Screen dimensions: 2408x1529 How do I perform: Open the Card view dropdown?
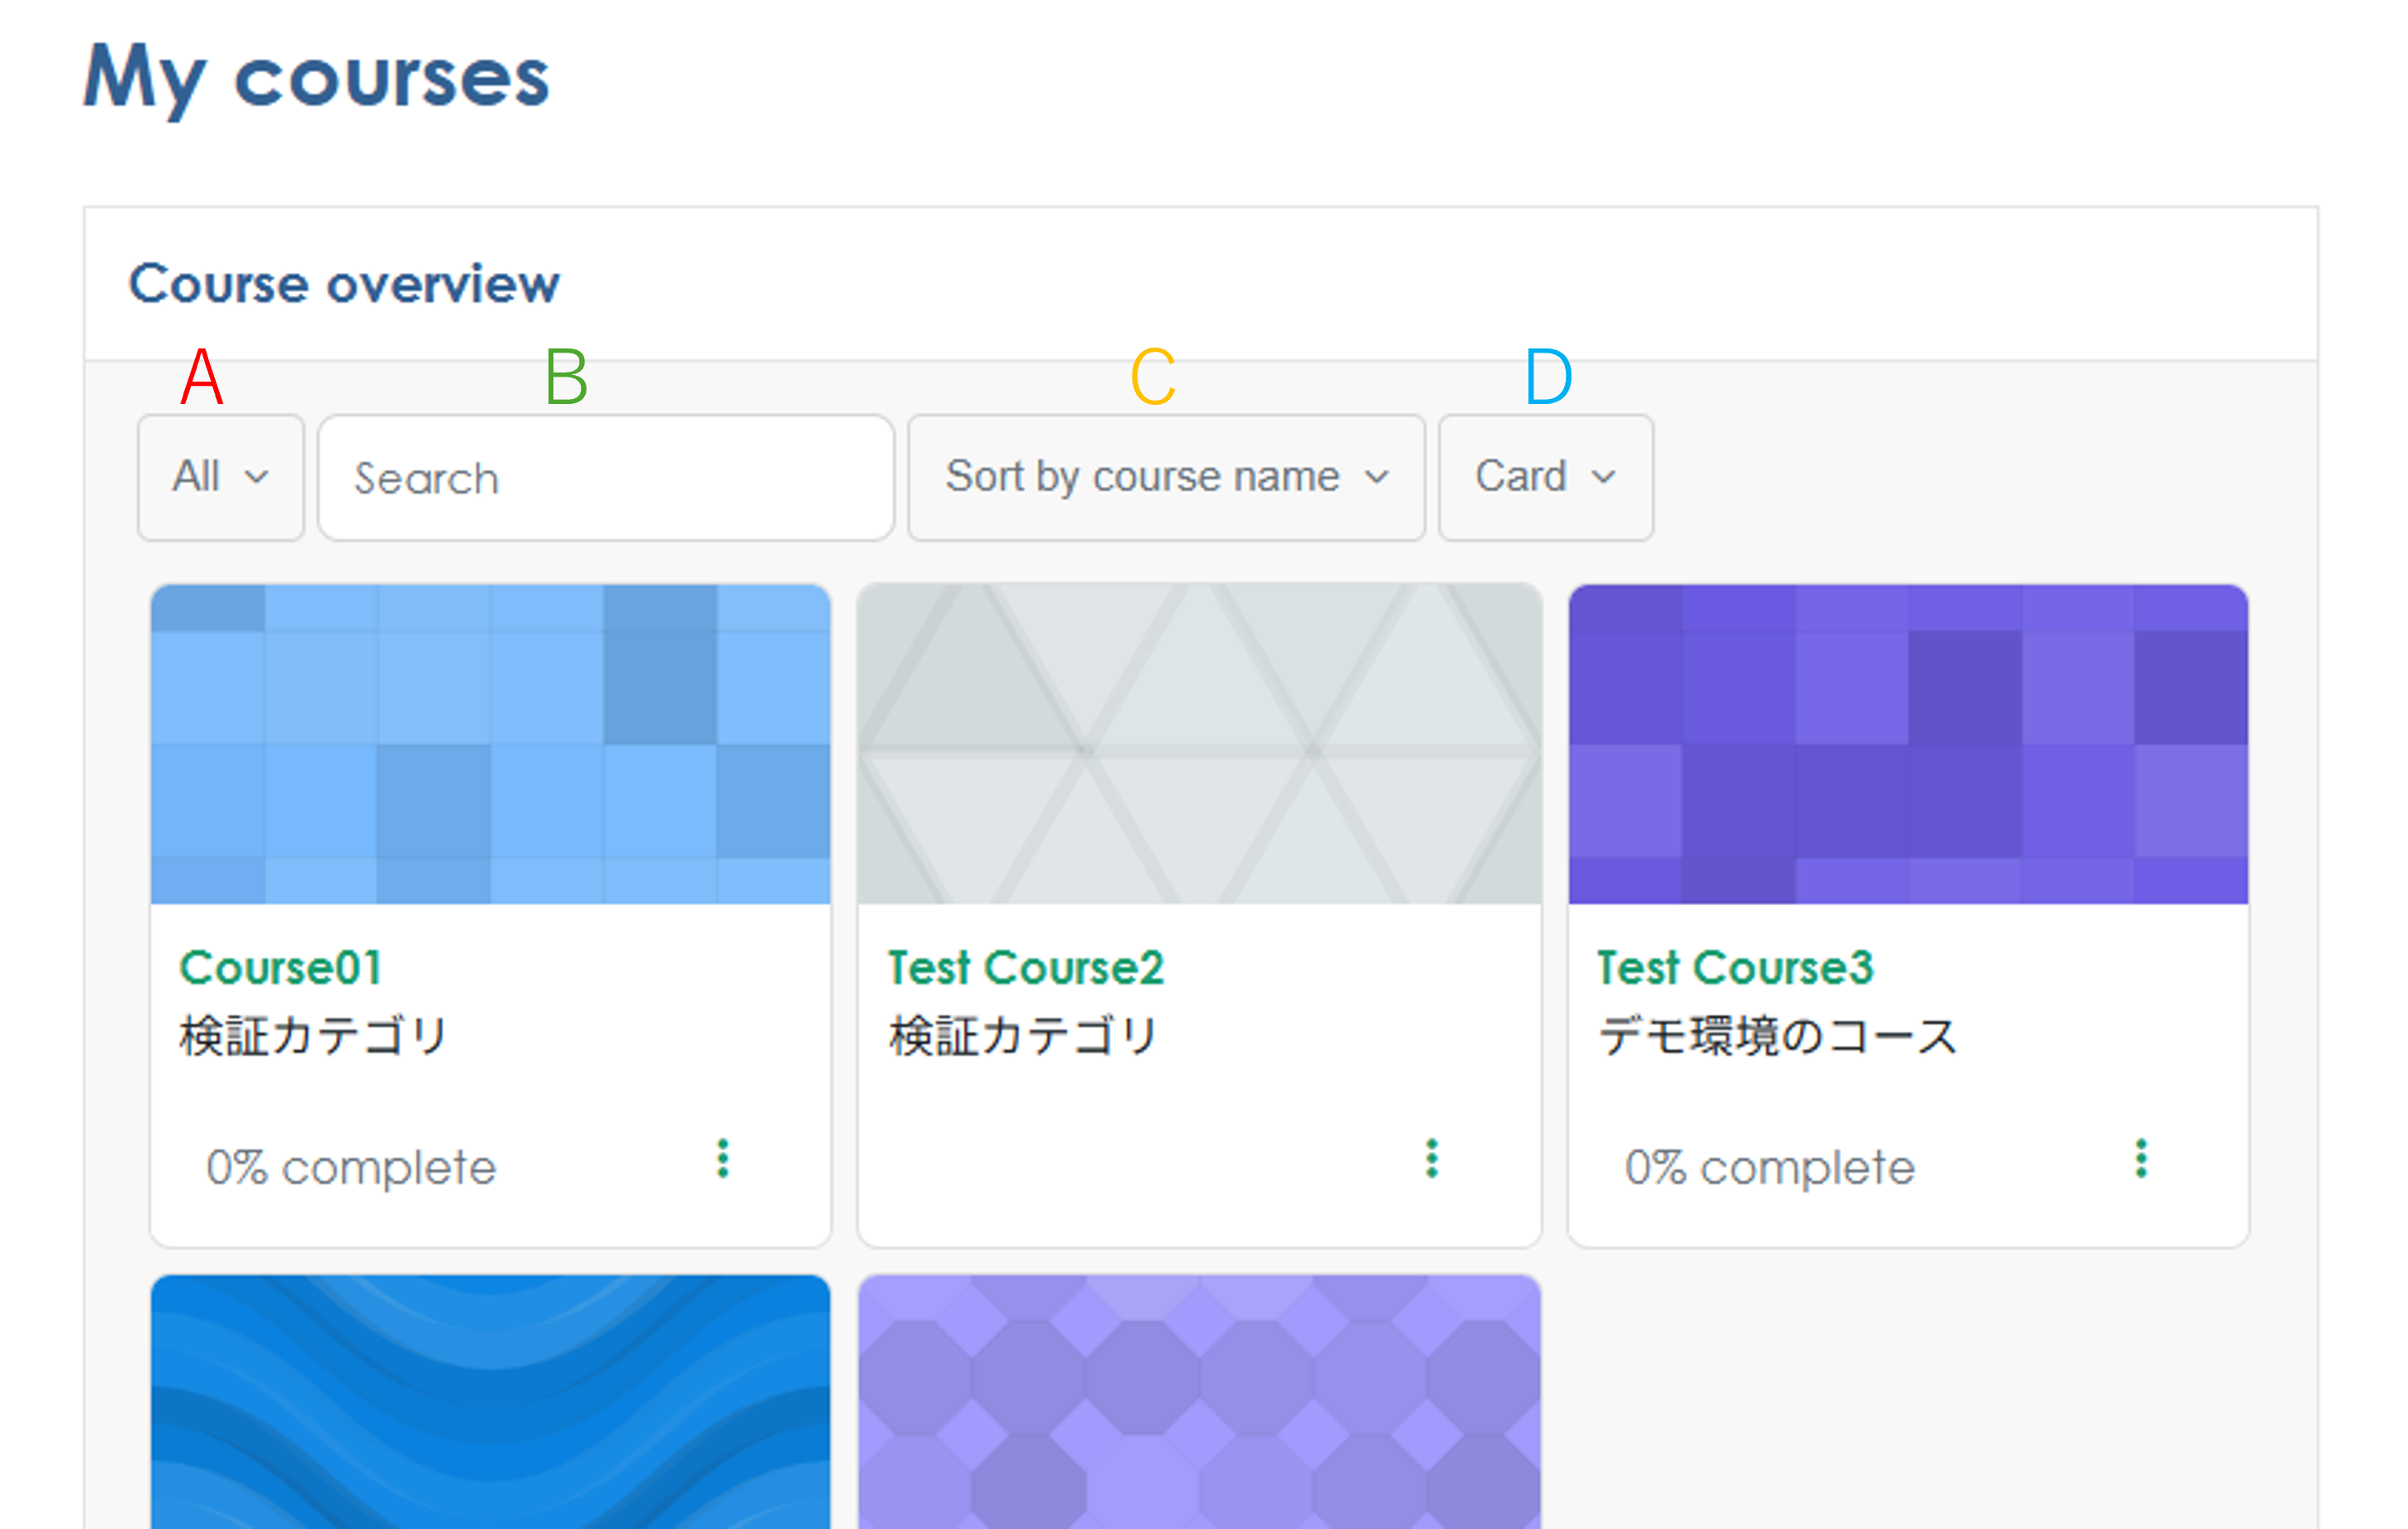pyautogui.click(x=1545, y=477)
